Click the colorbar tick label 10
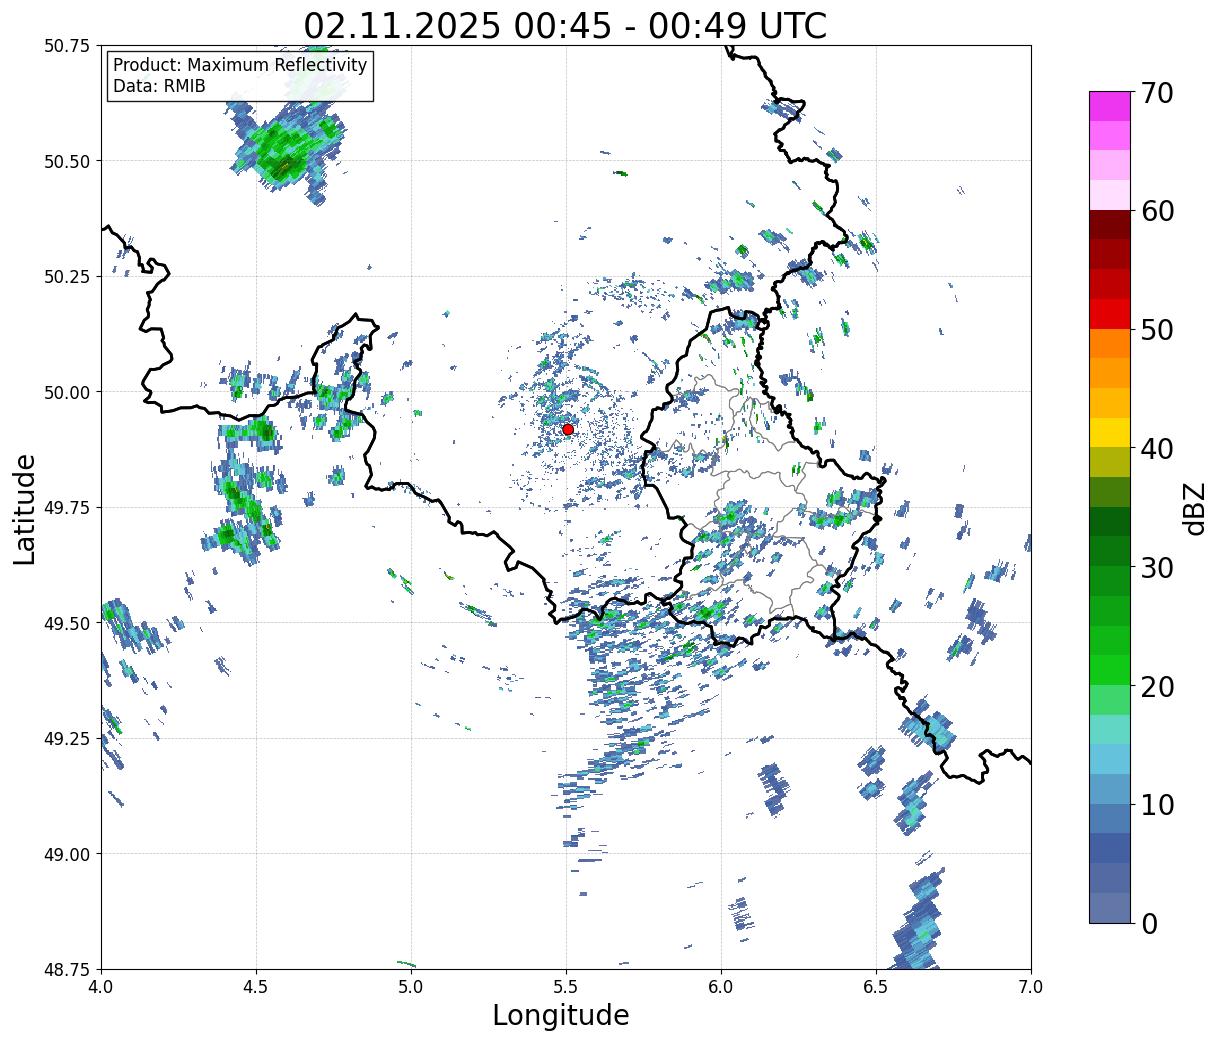 (1157, 804)
